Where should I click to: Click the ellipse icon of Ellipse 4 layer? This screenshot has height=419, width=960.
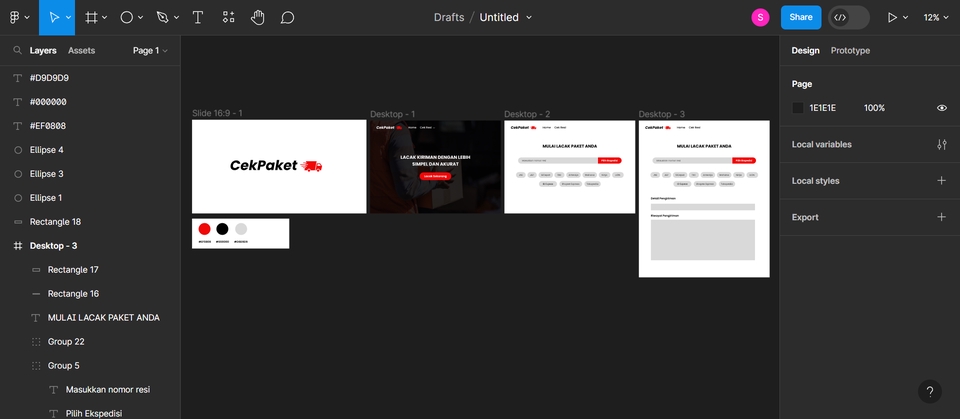point(18,150)
